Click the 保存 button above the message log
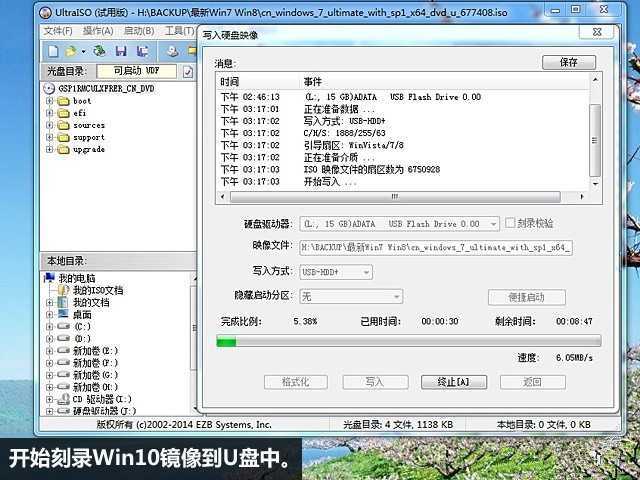The image size is (640, 480). click(x=569, y=62)
